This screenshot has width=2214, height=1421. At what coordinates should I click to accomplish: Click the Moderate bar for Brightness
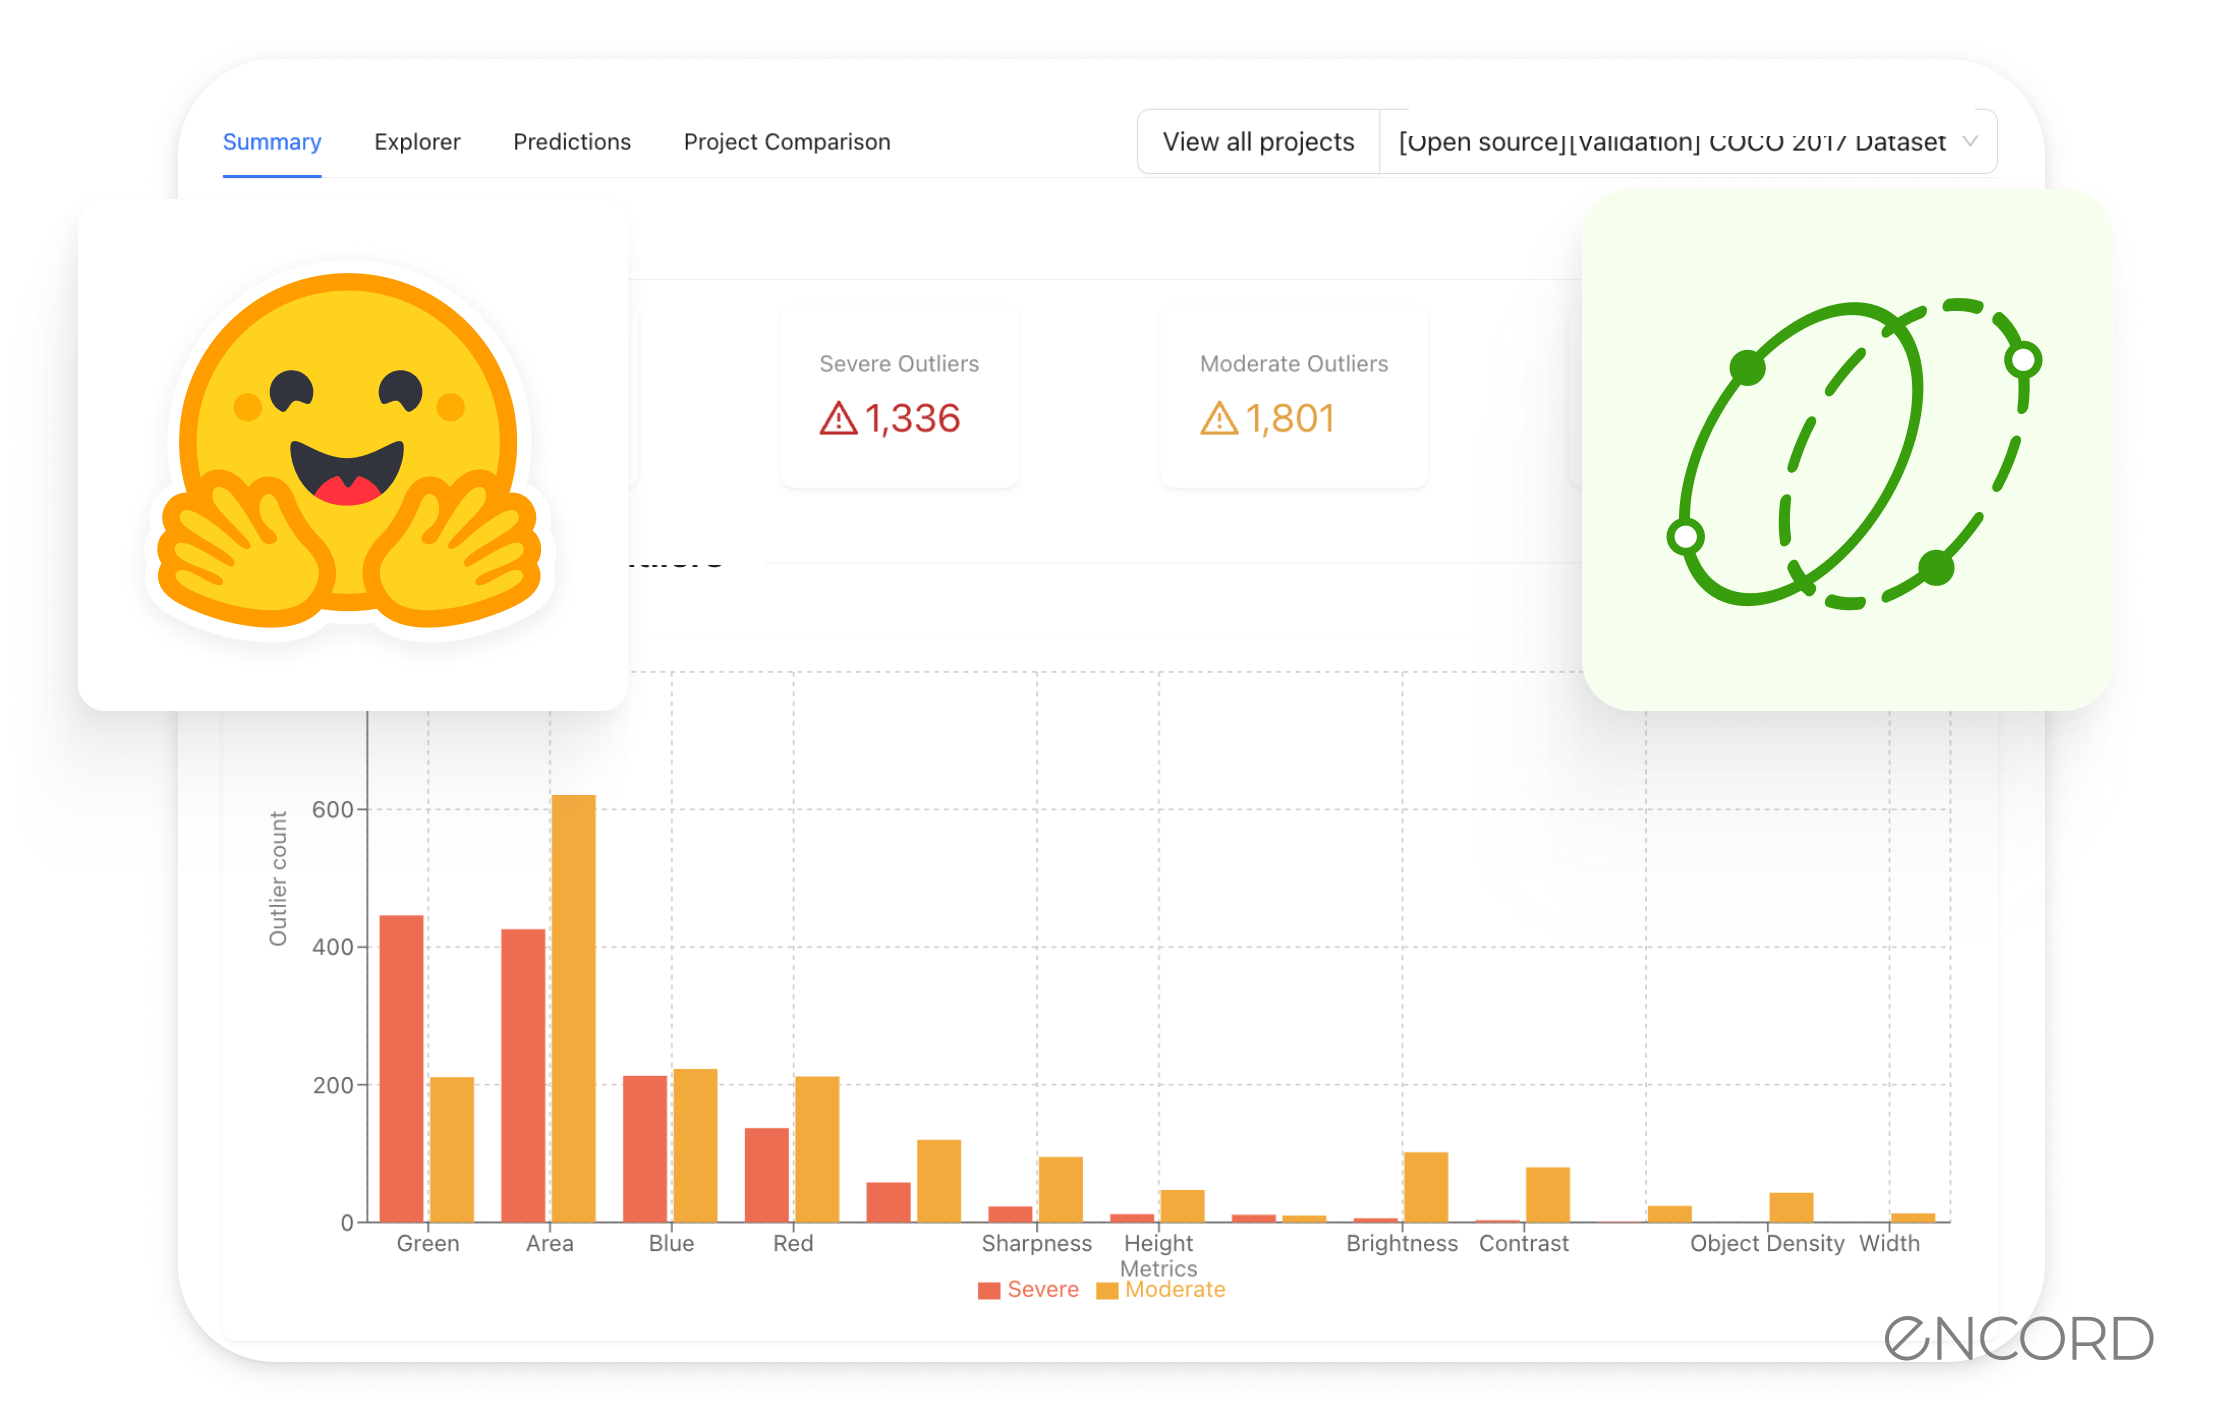point(1426,1187)
